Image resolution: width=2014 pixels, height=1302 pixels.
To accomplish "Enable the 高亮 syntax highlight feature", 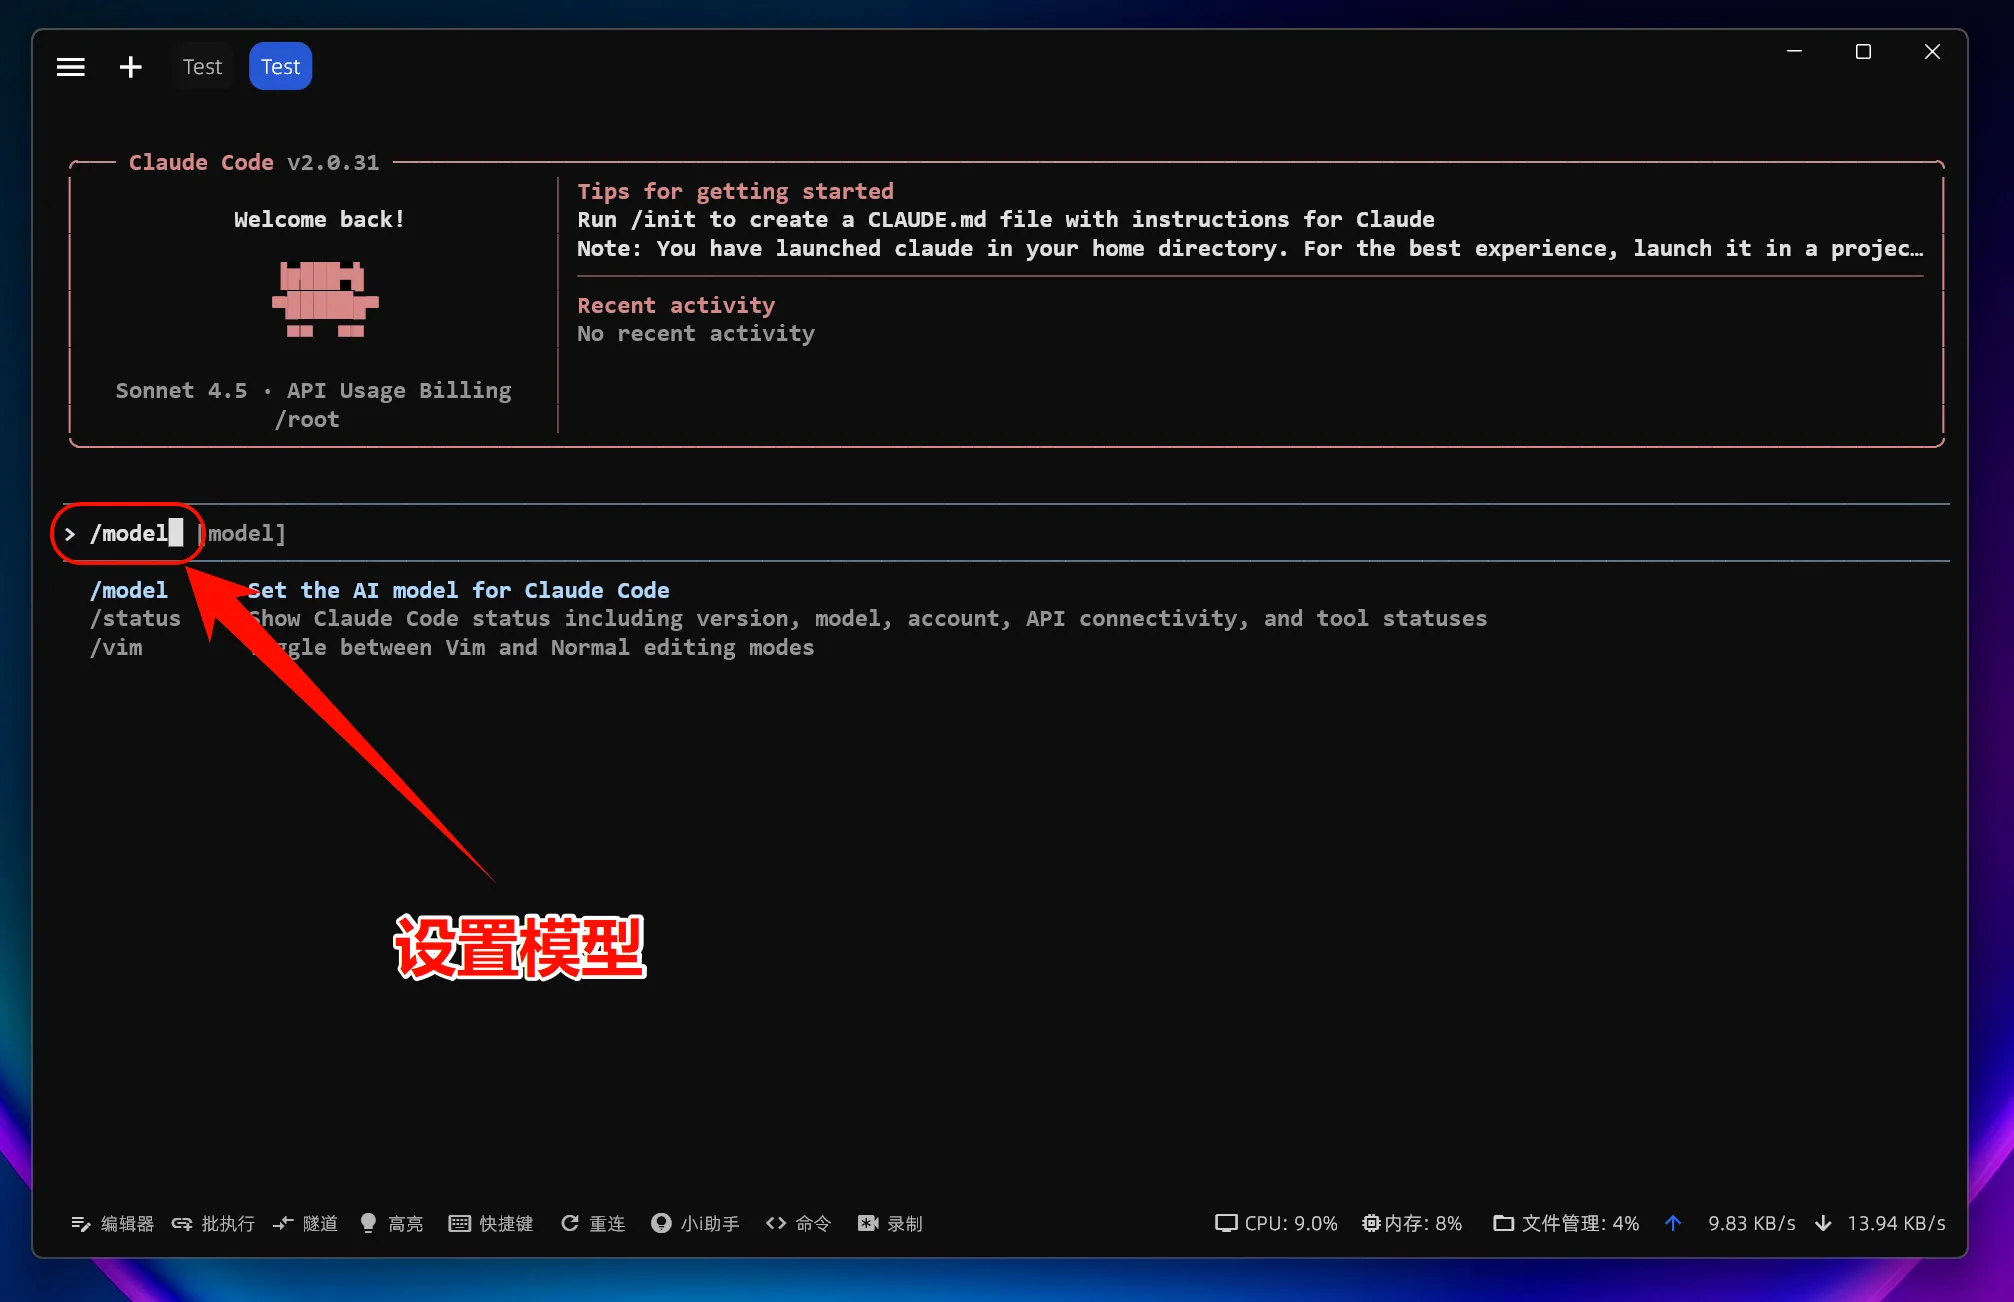I will click(x=392, y=1223).
